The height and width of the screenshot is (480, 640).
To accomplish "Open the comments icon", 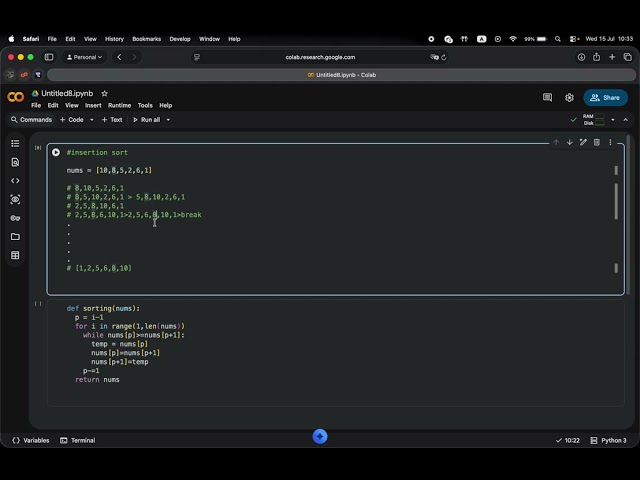I will pyautogui.click(x=547, y=98).
